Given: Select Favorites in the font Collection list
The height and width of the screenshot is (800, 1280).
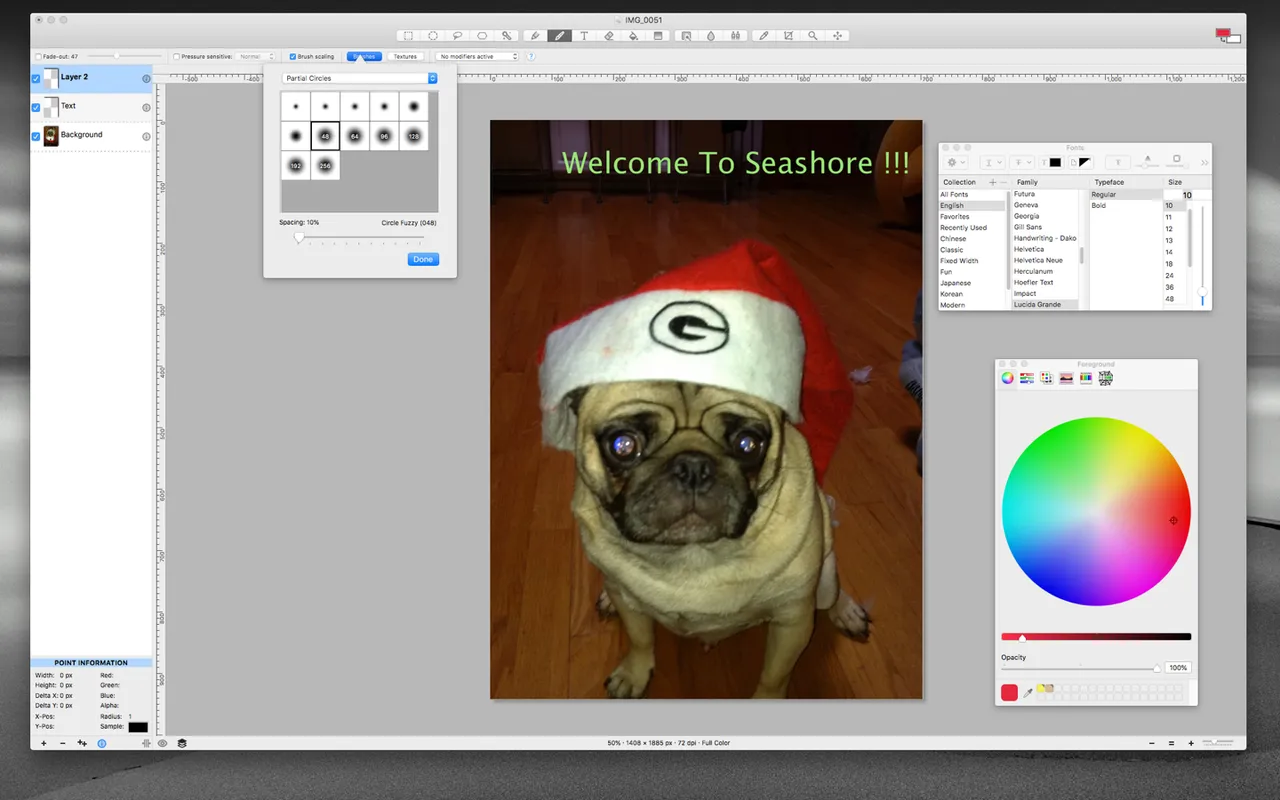Looking at the screenshot, I should pyautogui.click(x=955, y=216).
